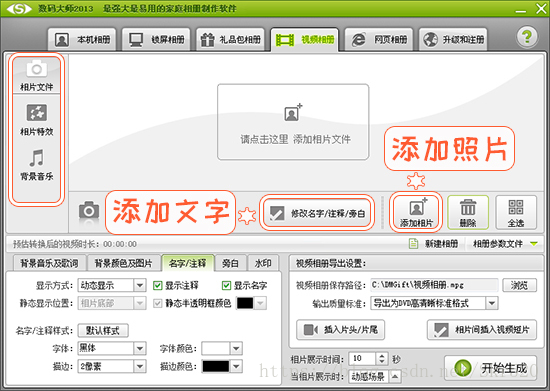Click the 默认样式 style button
The height and width of the screenshot is (391, 550).
coord(103,330)
